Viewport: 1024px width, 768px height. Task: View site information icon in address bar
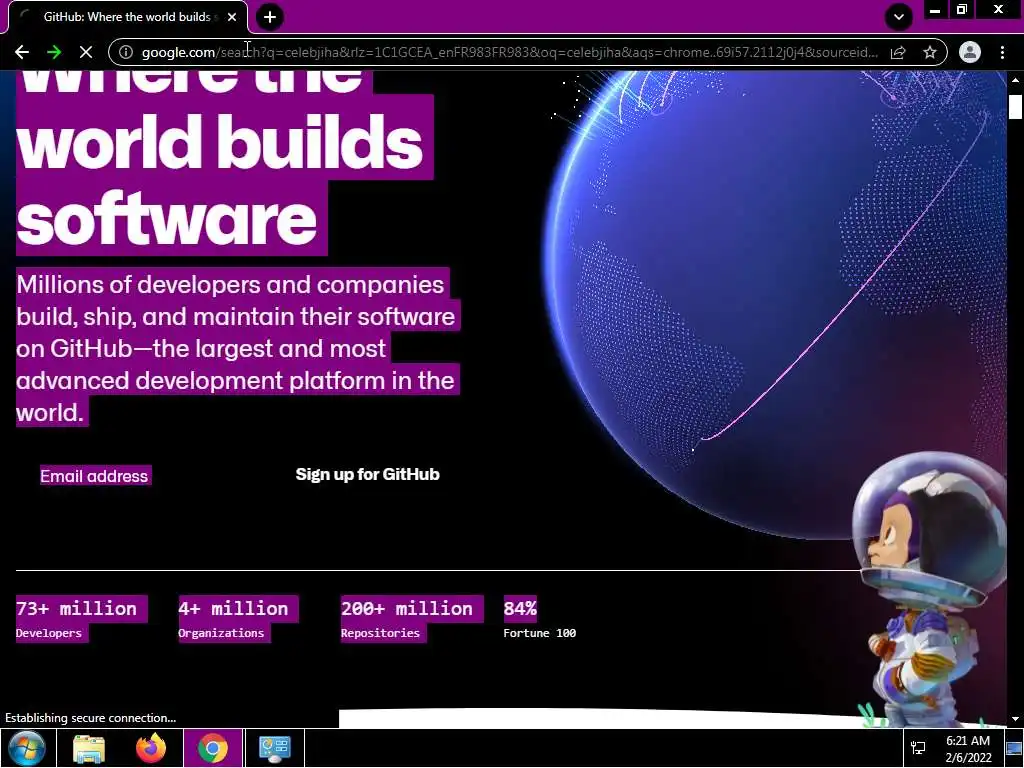pos(126,52)
